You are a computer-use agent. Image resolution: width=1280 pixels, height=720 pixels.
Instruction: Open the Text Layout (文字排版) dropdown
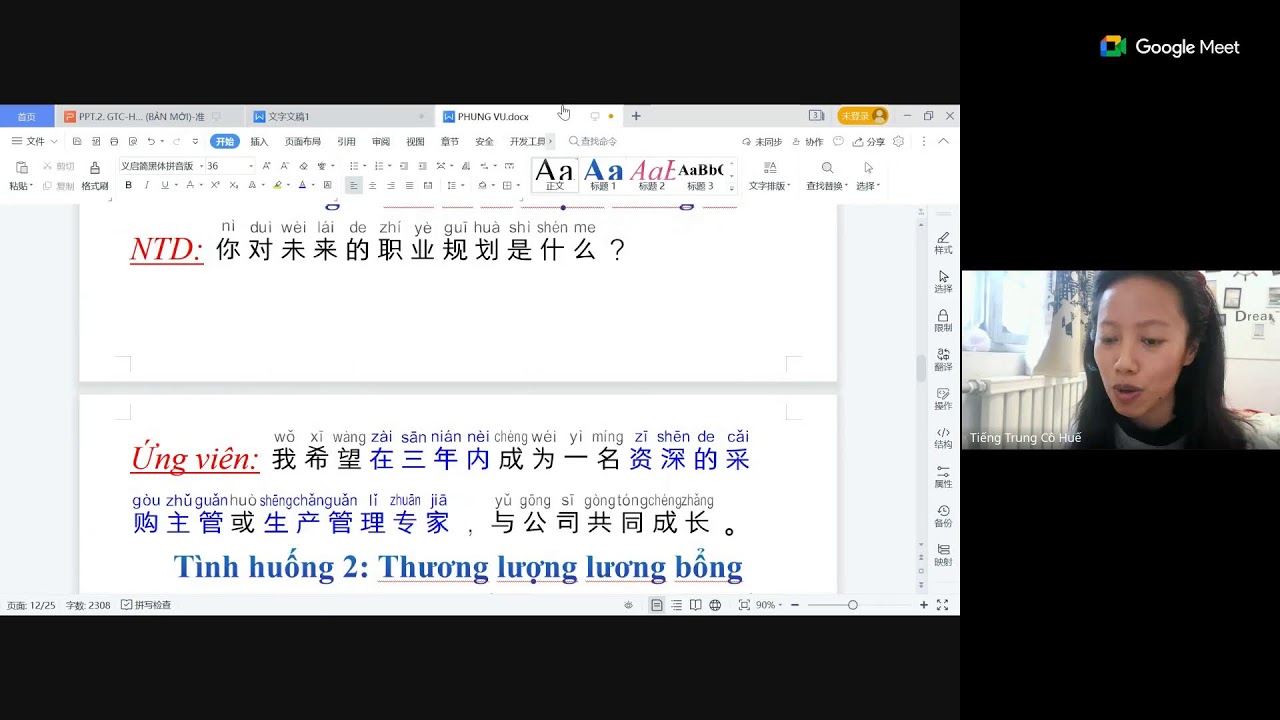770,186
